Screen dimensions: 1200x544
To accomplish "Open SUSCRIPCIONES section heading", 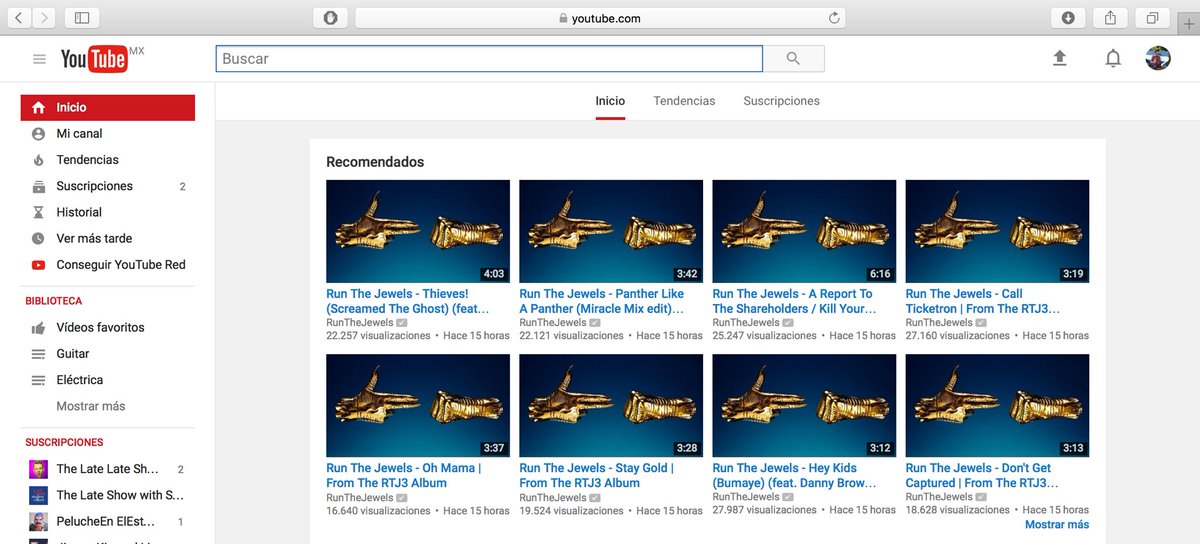I will point(64,442).
